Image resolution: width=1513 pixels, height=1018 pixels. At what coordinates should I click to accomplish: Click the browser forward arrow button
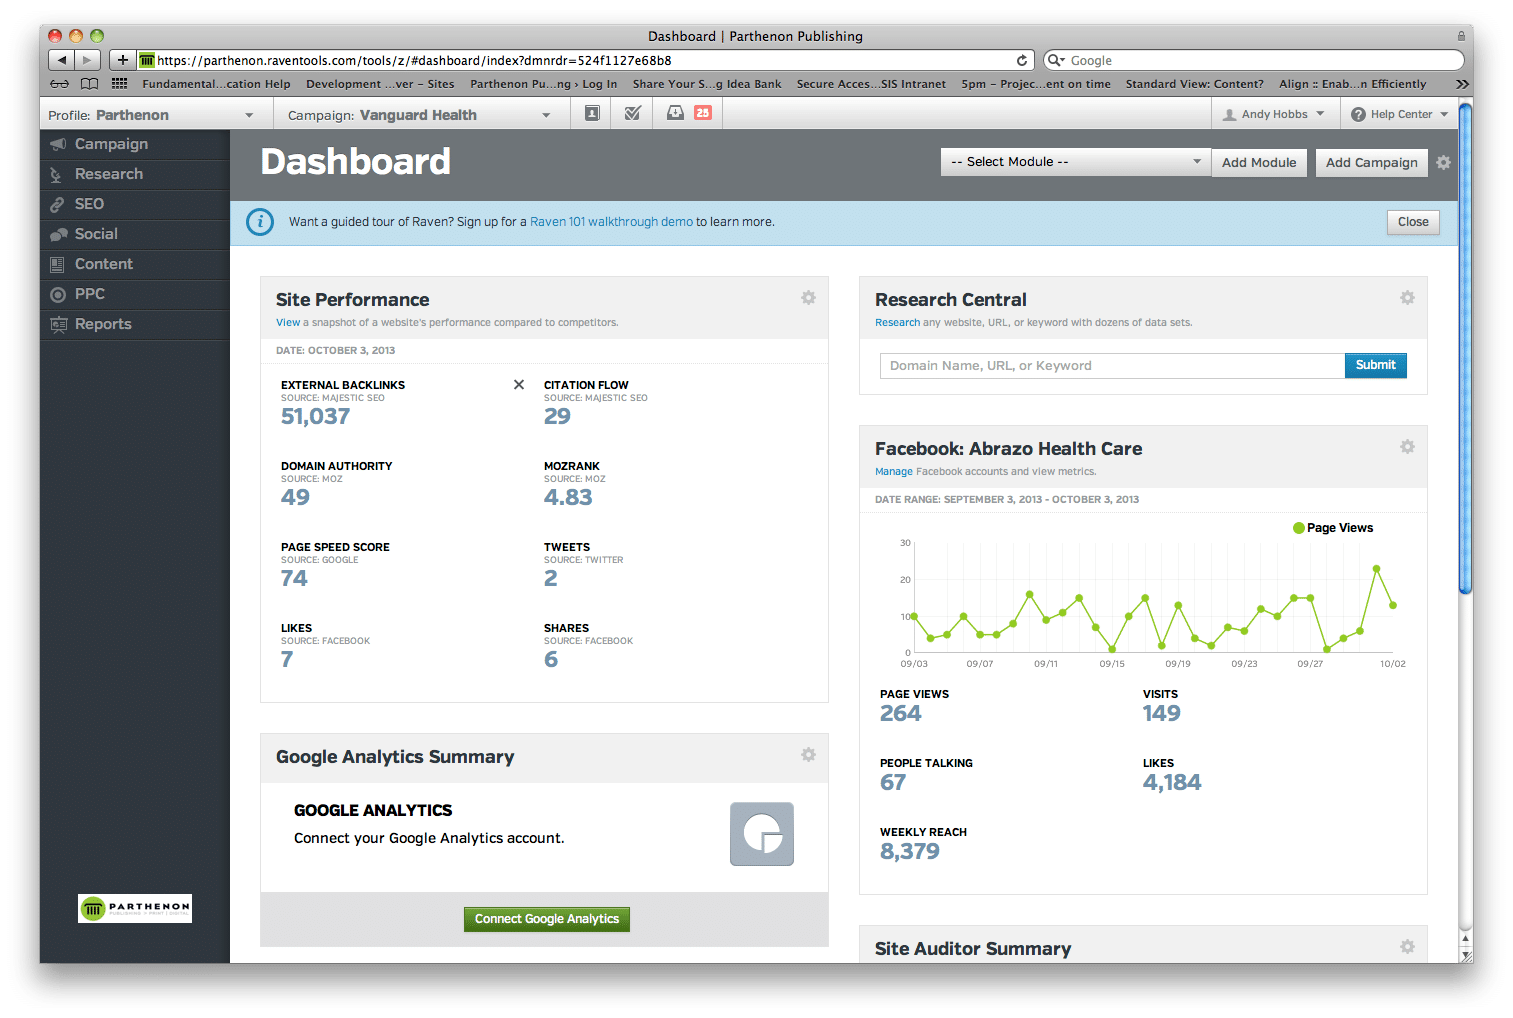[88, 60]
